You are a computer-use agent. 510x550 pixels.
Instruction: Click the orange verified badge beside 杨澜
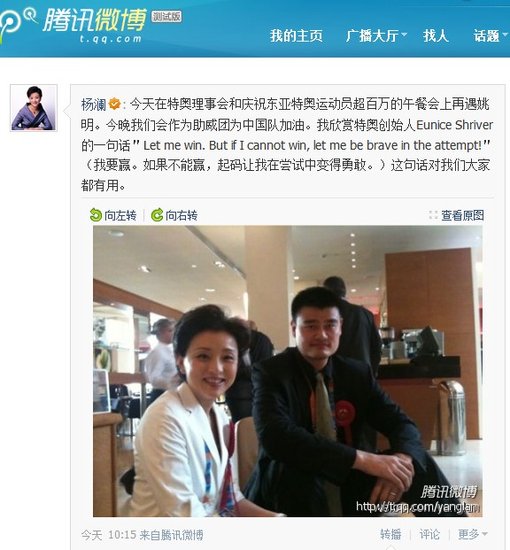click(114, 104)
